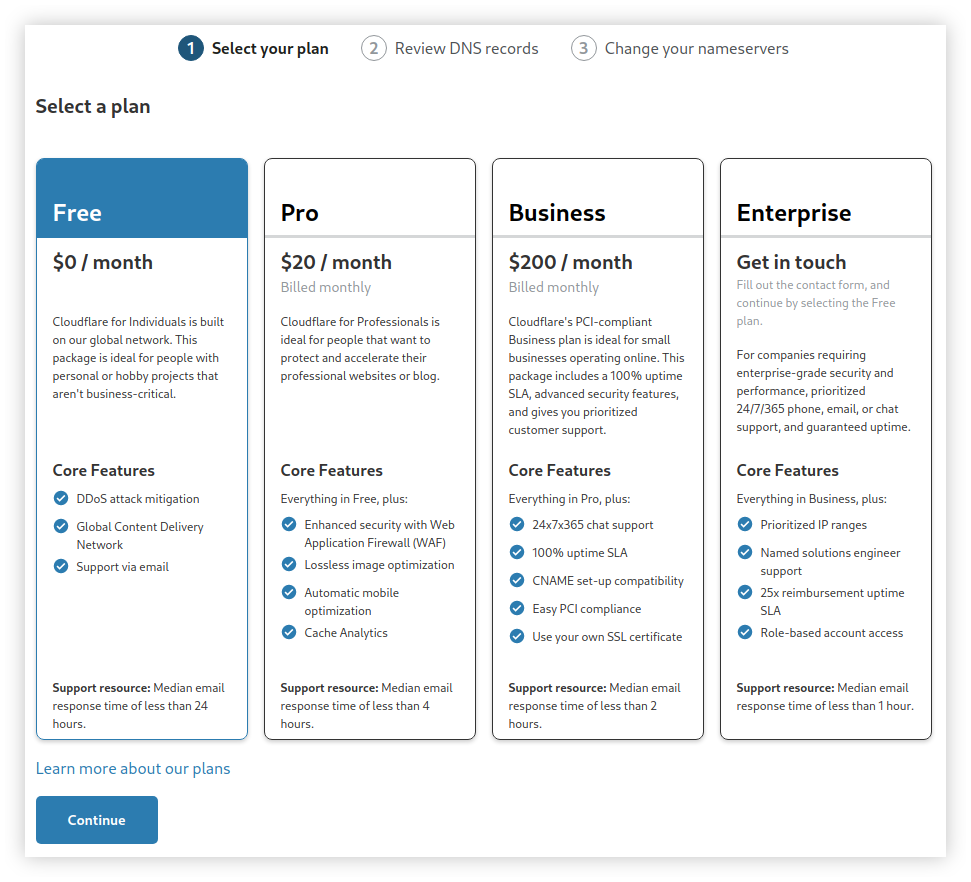The width and height of the screenshot is (971, 882).
Task: Click checkmark beside Role-based account access
Action: (x=745, y=632)
